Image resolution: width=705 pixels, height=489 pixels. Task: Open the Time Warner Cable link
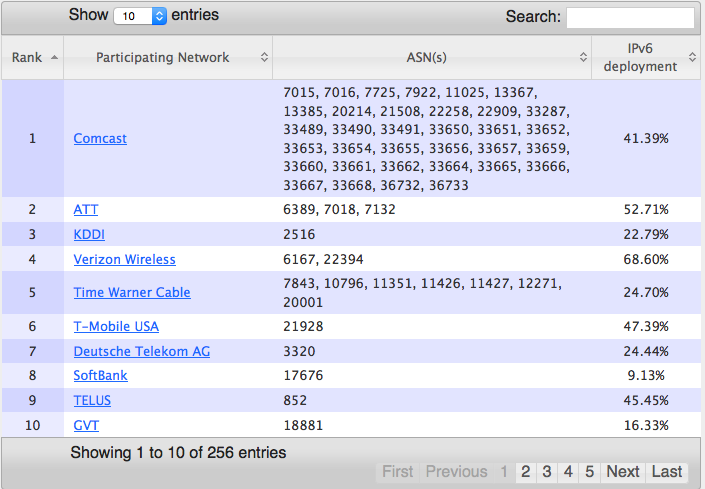tap(132, 293)
